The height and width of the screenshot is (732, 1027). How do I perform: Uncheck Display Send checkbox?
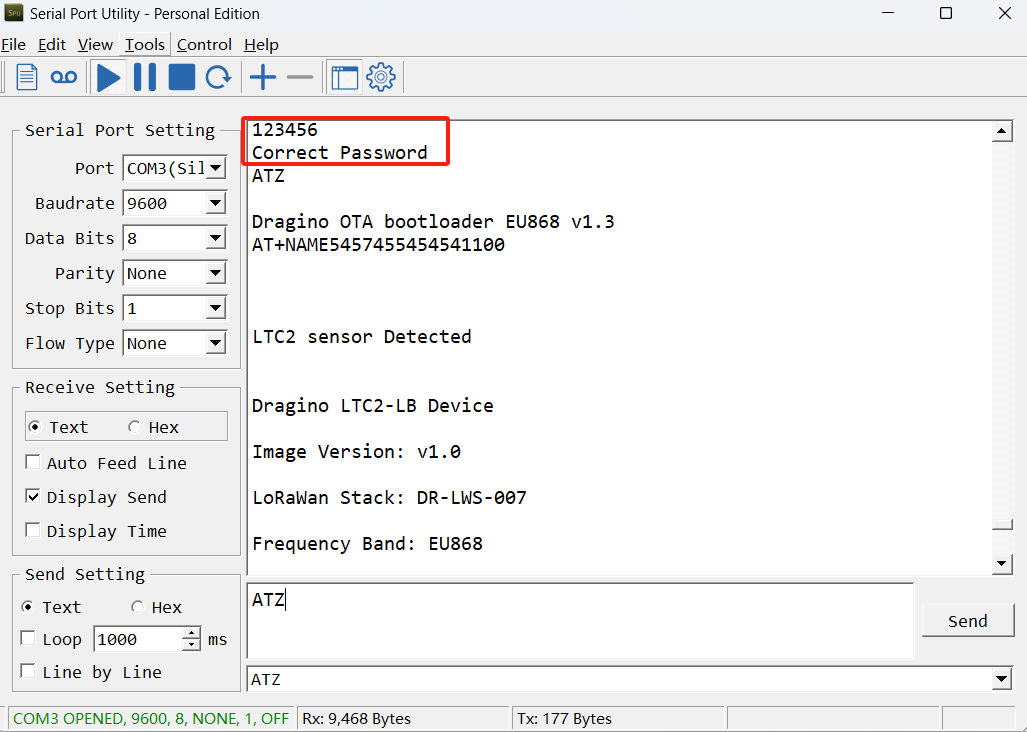coord(33,496)
